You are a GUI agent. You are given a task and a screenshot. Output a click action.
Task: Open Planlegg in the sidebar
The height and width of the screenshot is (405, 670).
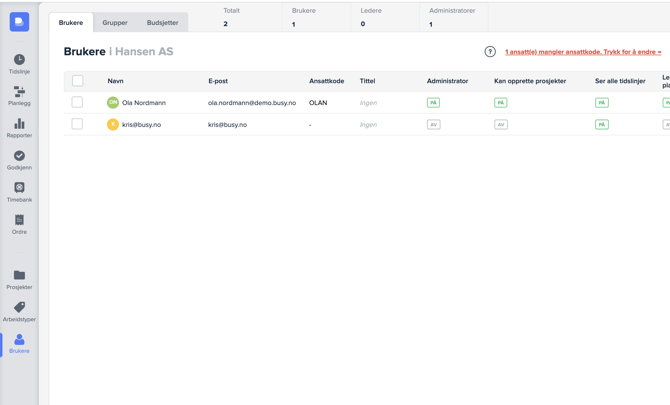(19, 96)
